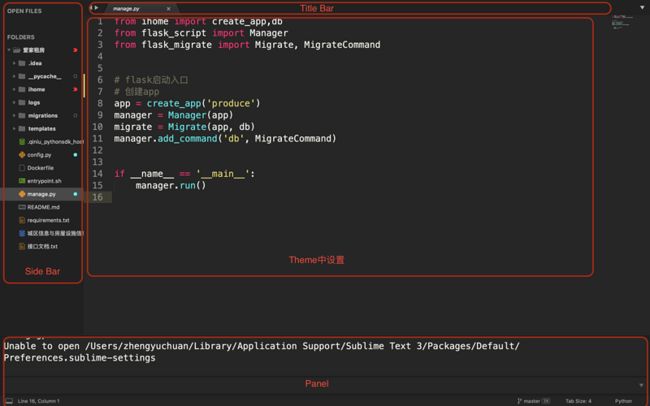Click line number 11 in the gutter
This screenshot has width=650, height=406.
[97, 139]
